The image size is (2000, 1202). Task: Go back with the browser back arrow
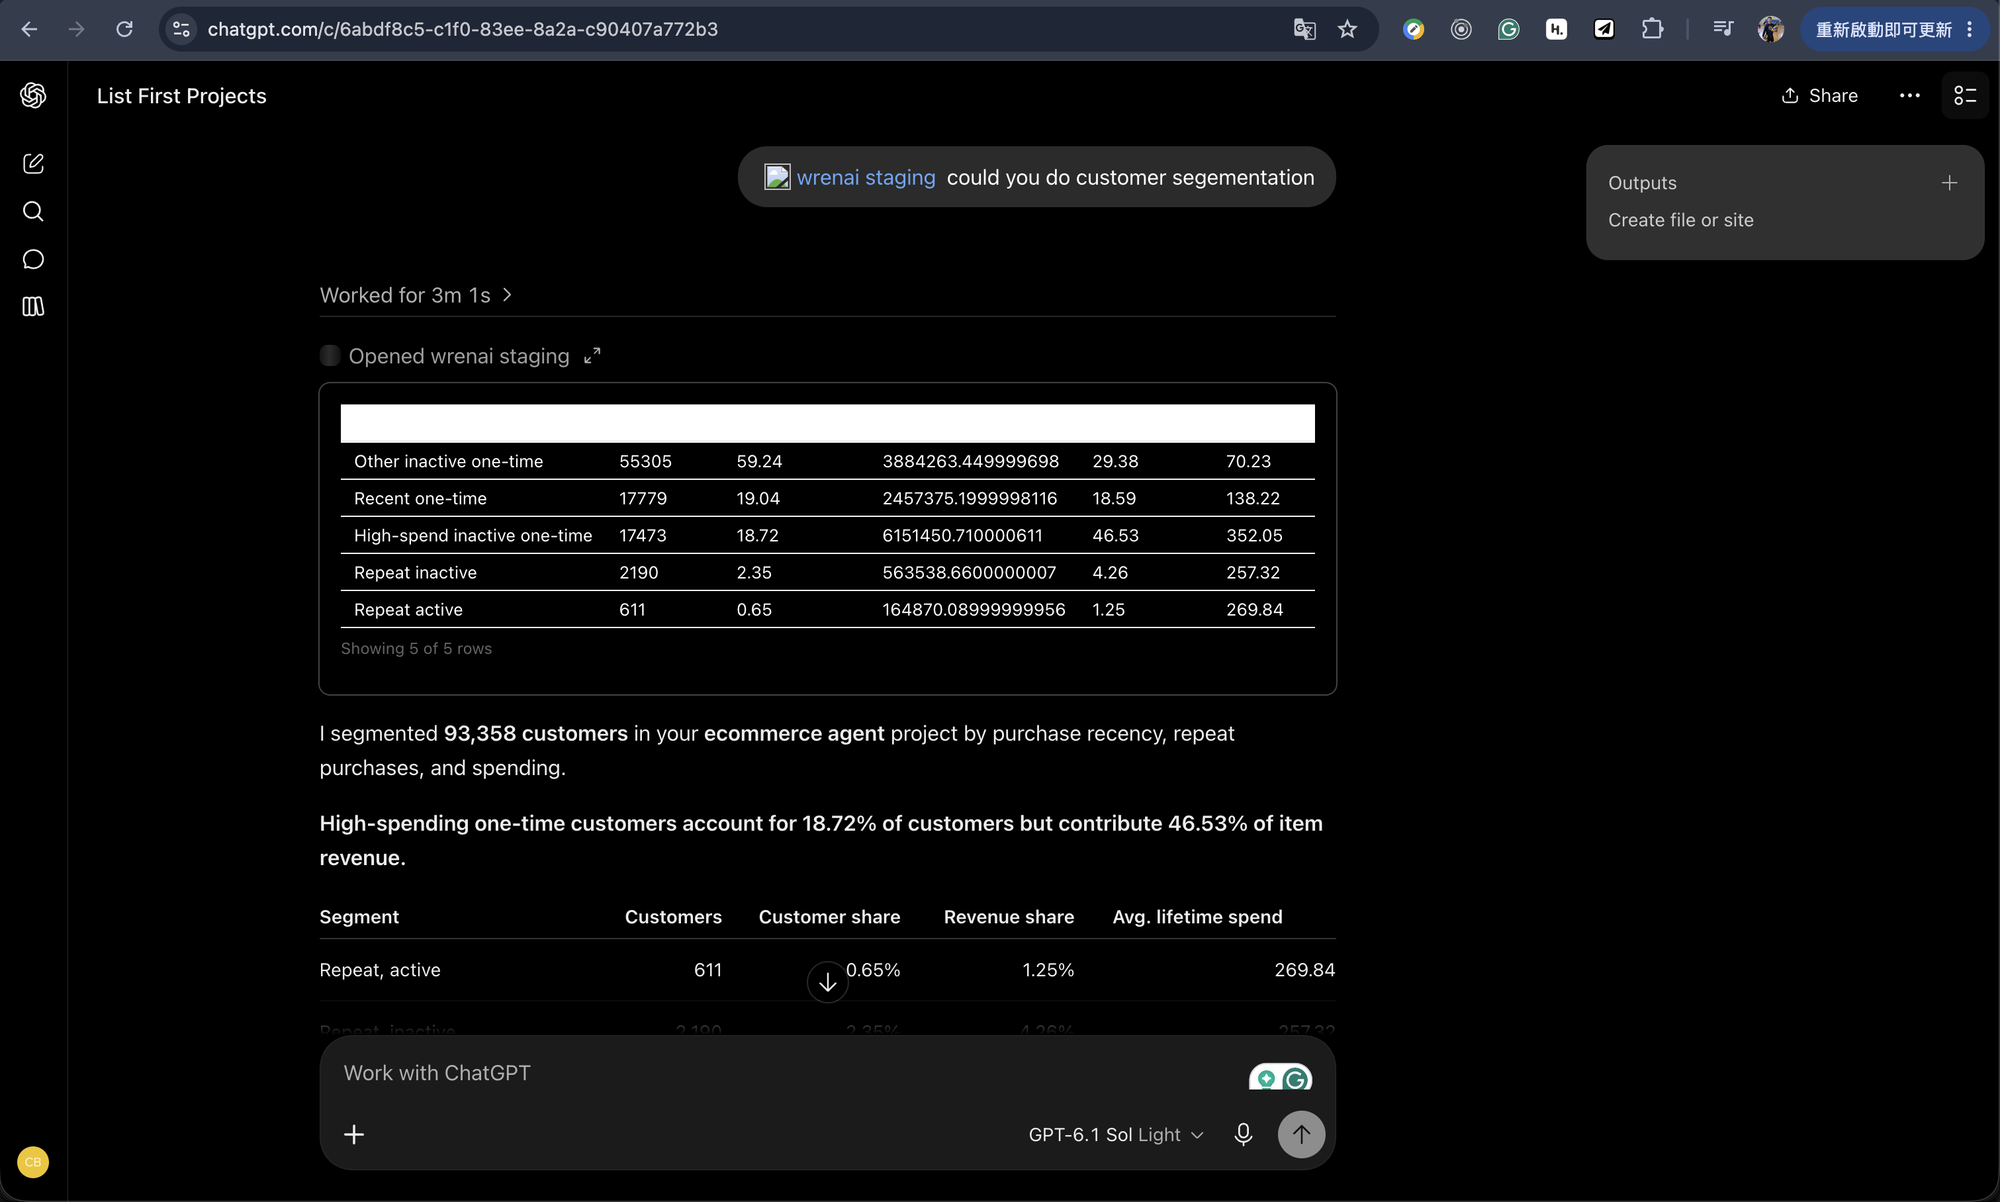pos(29,29)
